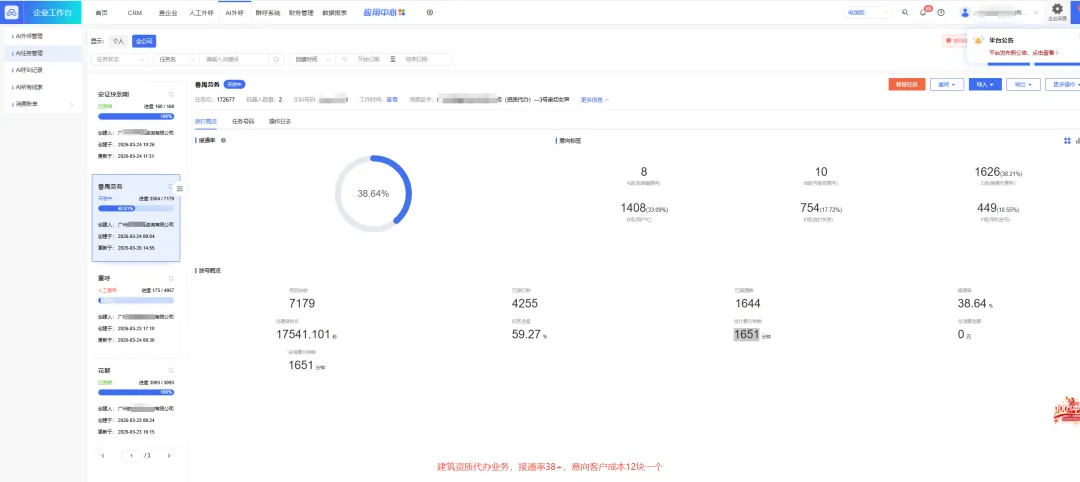Click the user avatar icon

[964, 12]
